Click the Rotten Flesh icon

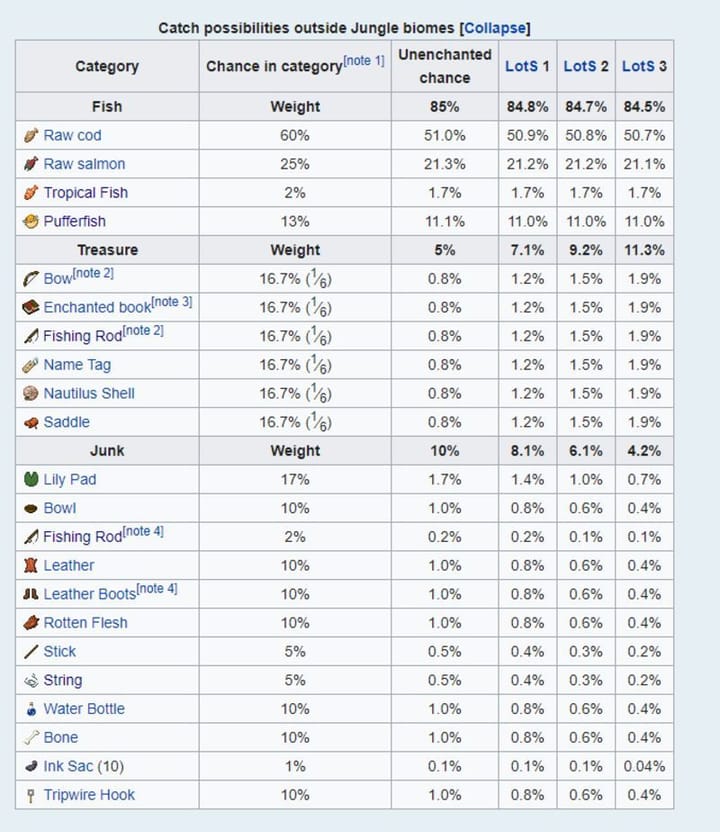click(x=30, y=623)
